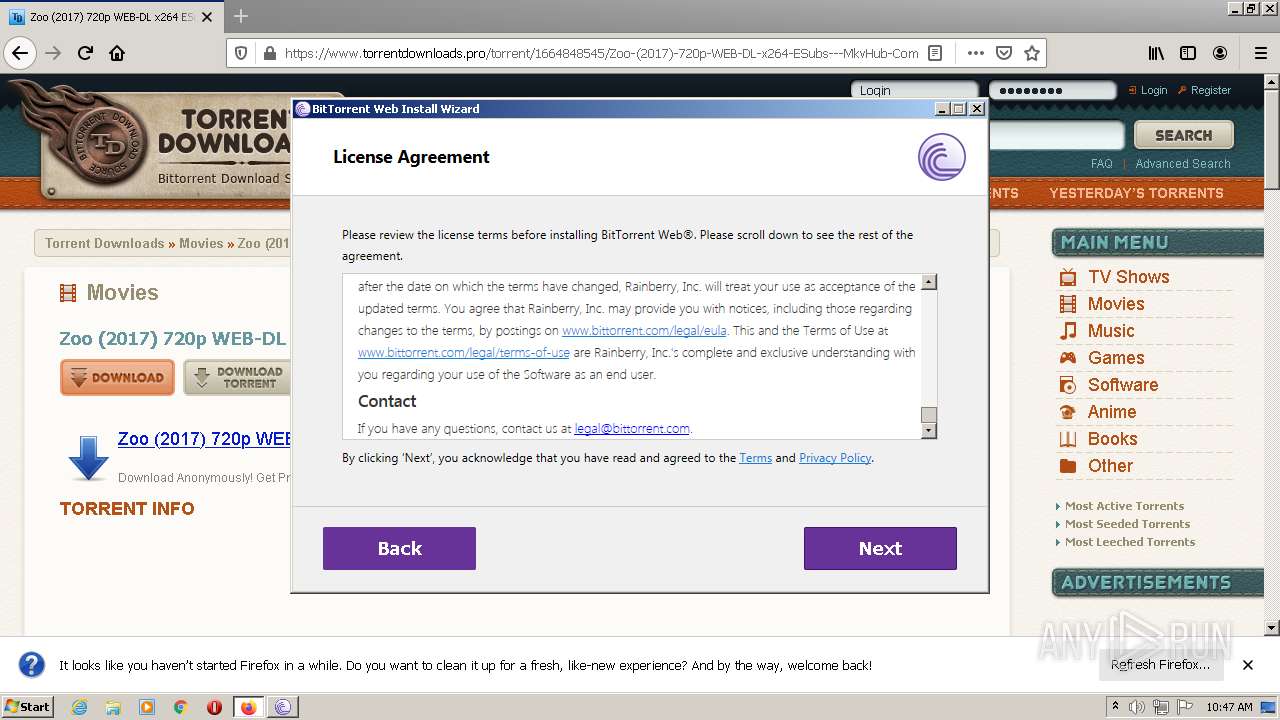The image size is (1280, 720).
Task: Click the Firefox forward arrow button
Action: [53, 53]
